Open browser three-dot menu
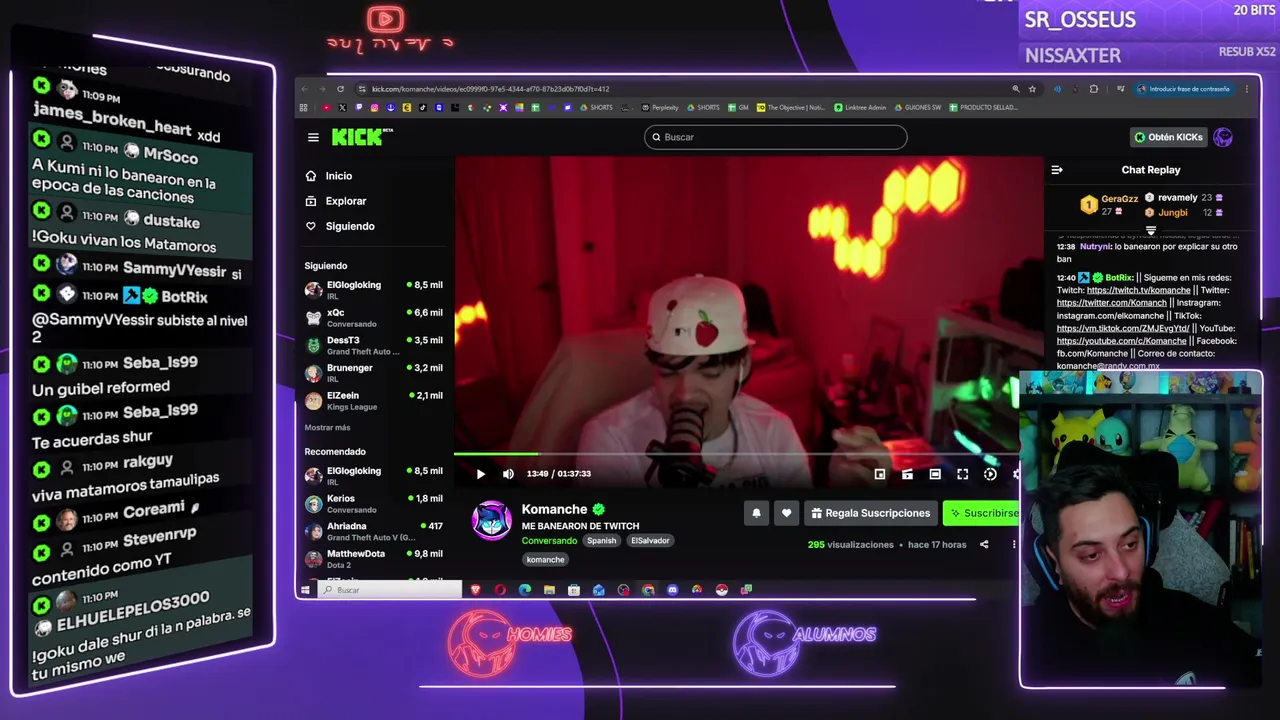The image size is (1280, 720). click(x=1247, y=89)
